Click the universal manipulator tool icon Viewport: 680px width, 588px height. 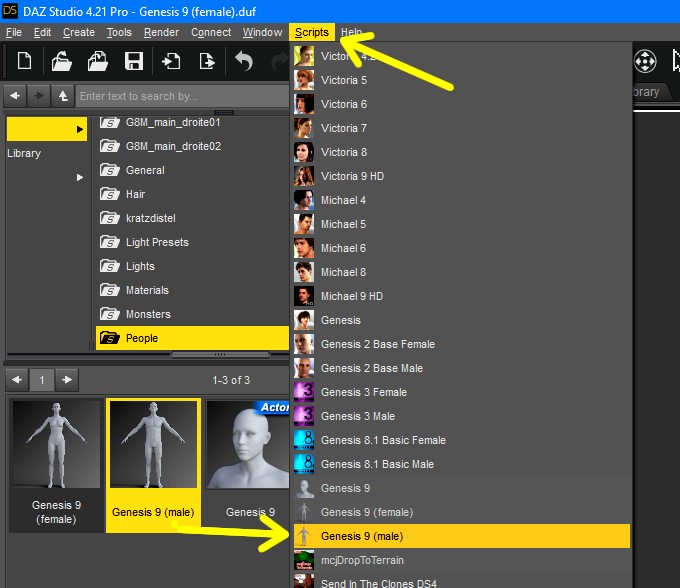pyautogui.click(x=645, y=61)
